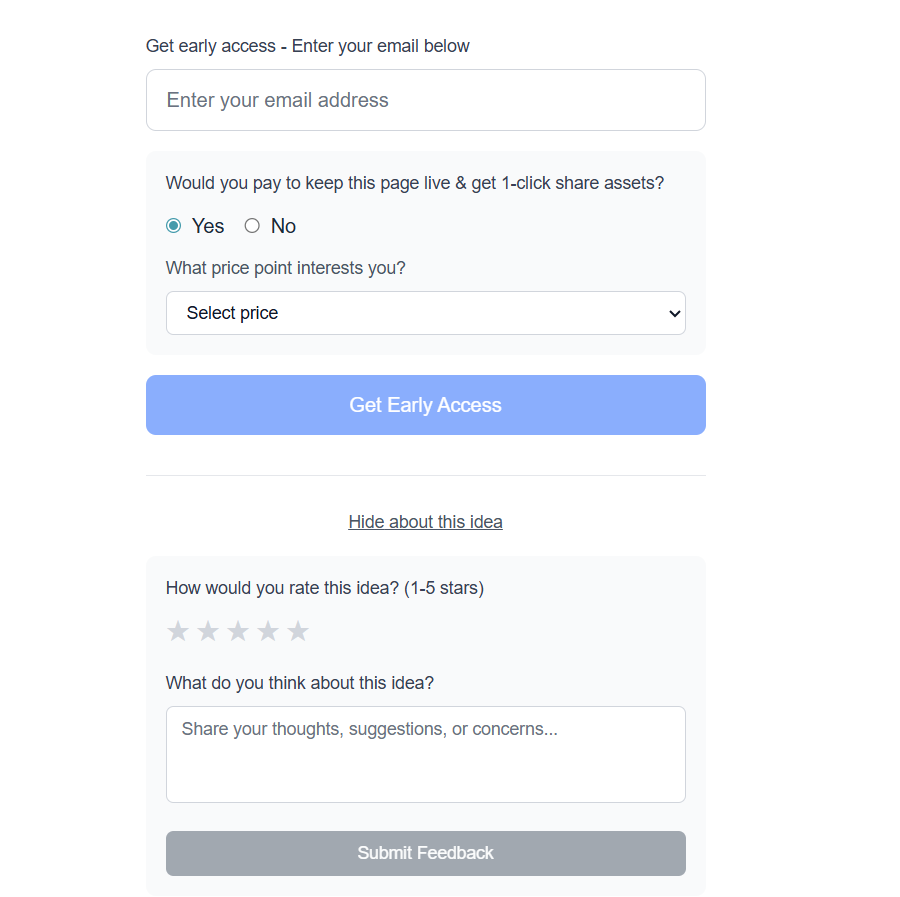Click the 'What price point interests you?' label
Screen dimensions: 900x897
[286, 268]
